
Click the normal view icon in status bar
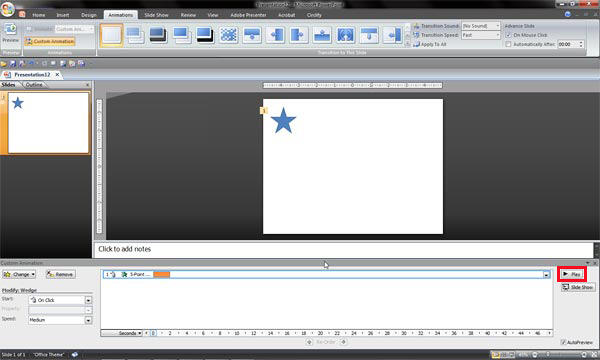pos(496,355)
